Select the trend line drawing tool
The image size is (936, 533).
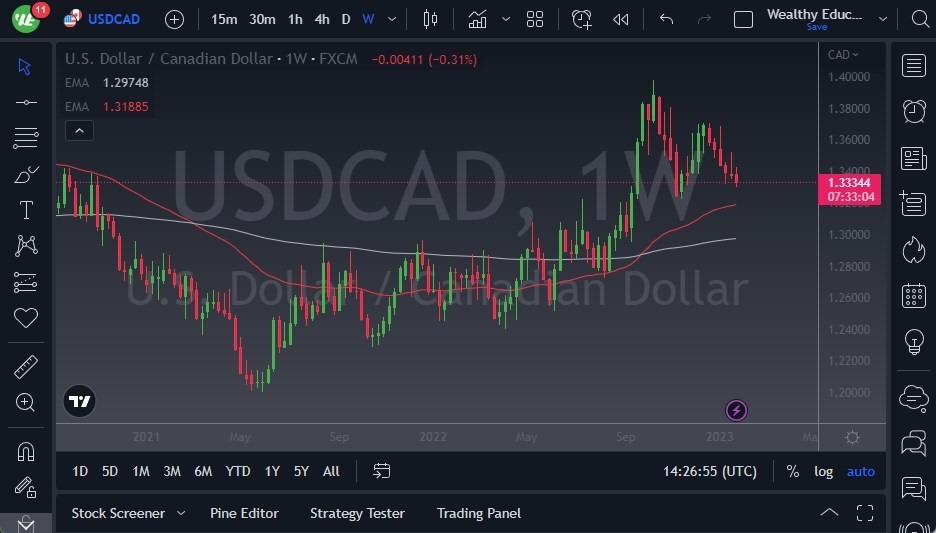tap(26, 103)
